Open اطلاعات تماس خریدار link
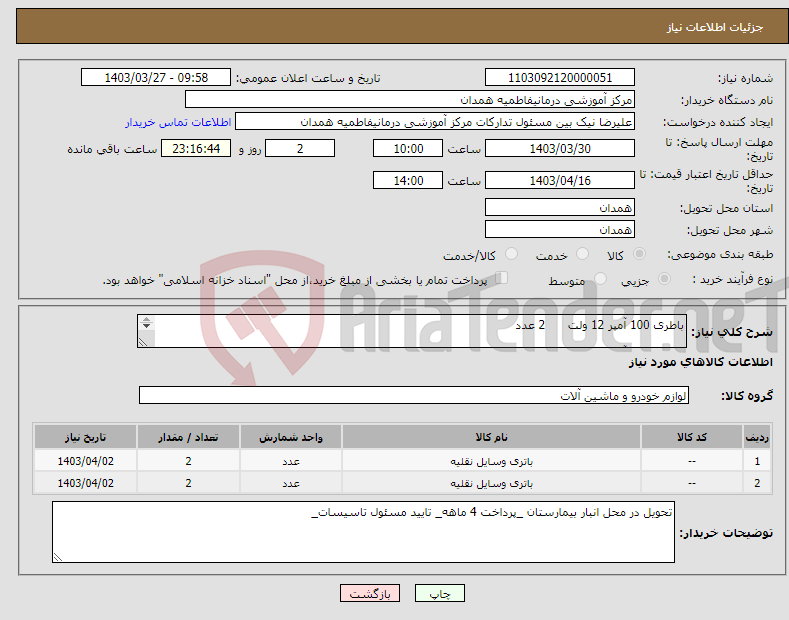The image size is (789, 620). tap(178, 122)
